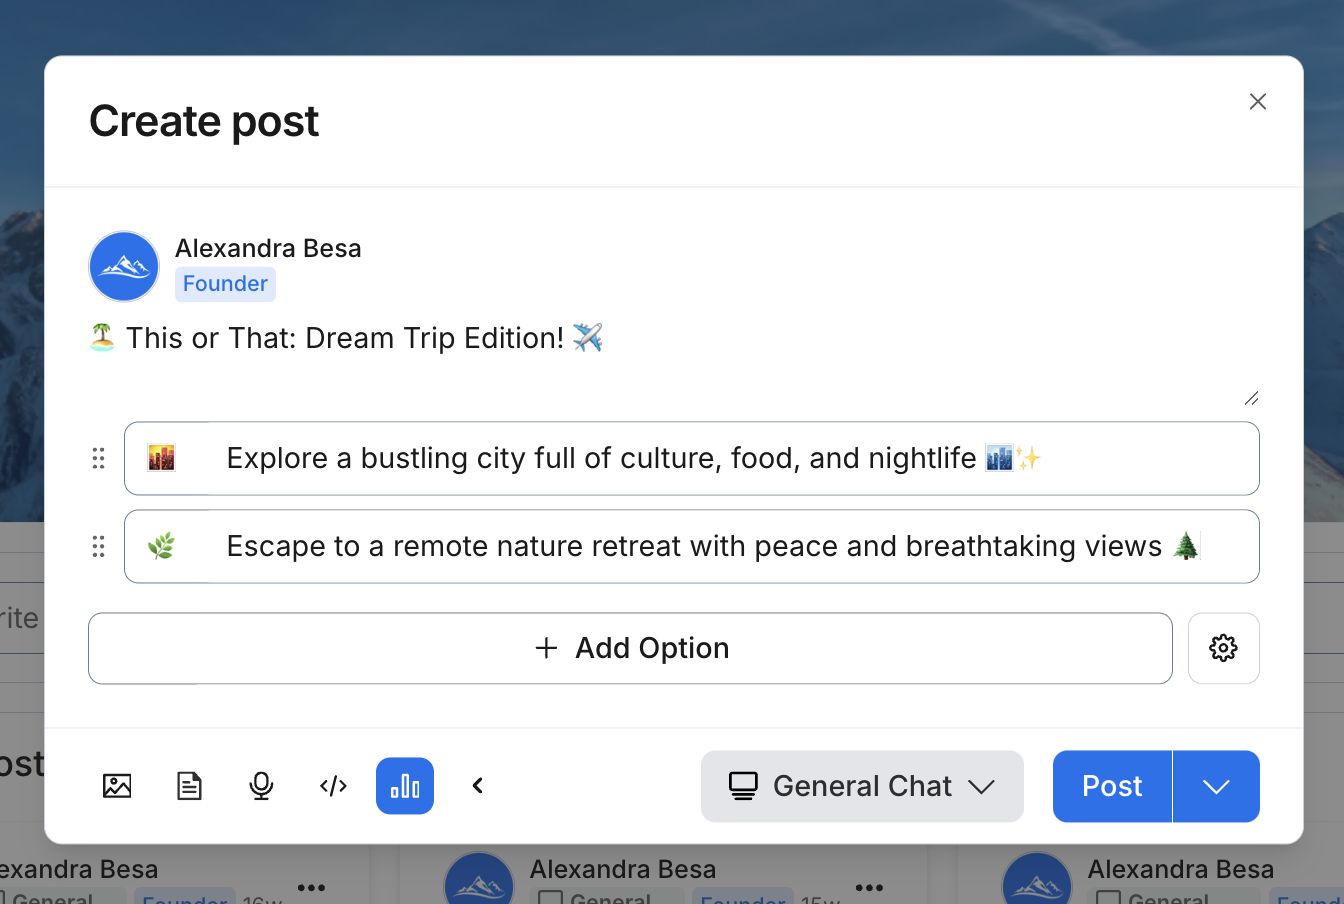The height and width of the screenshot is (904, 1344).
Task: Click Alexandra Besa's profile avatar in the dialog
Action: tap(124, 266)
